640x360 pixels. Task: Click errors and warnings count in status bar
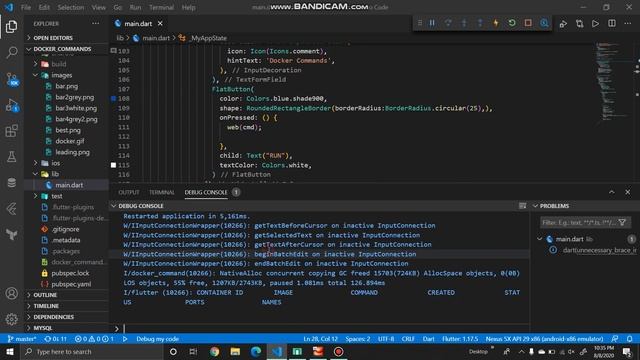(94, 339)
